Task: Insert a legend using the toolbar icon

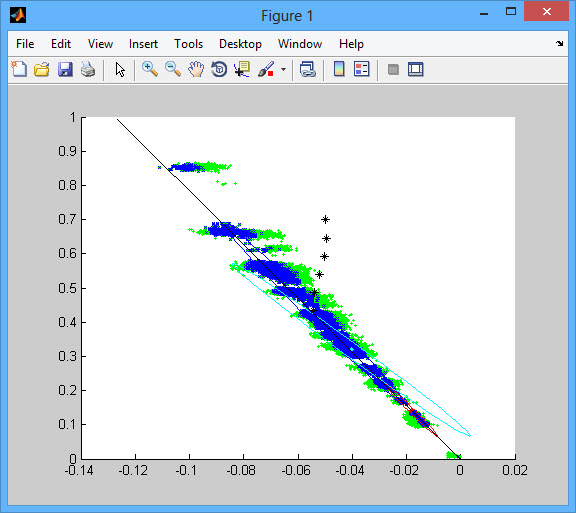Action: pyautogui.click(x=361, y=69)
